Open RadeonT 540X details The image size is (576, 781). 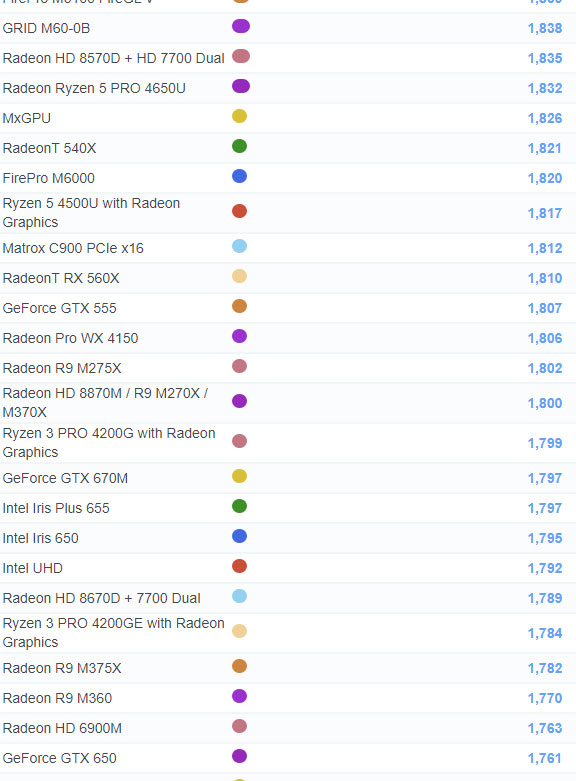(x=49, y=148)
